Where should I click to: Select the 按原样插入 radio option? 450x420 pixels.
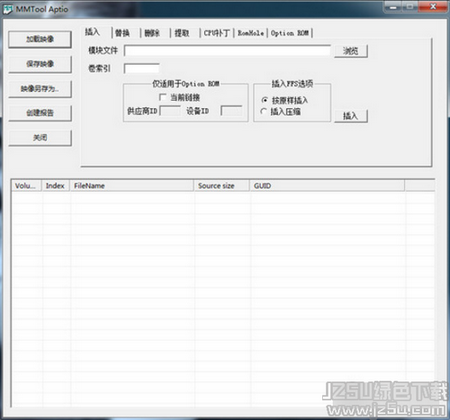[x=265, y=100]
